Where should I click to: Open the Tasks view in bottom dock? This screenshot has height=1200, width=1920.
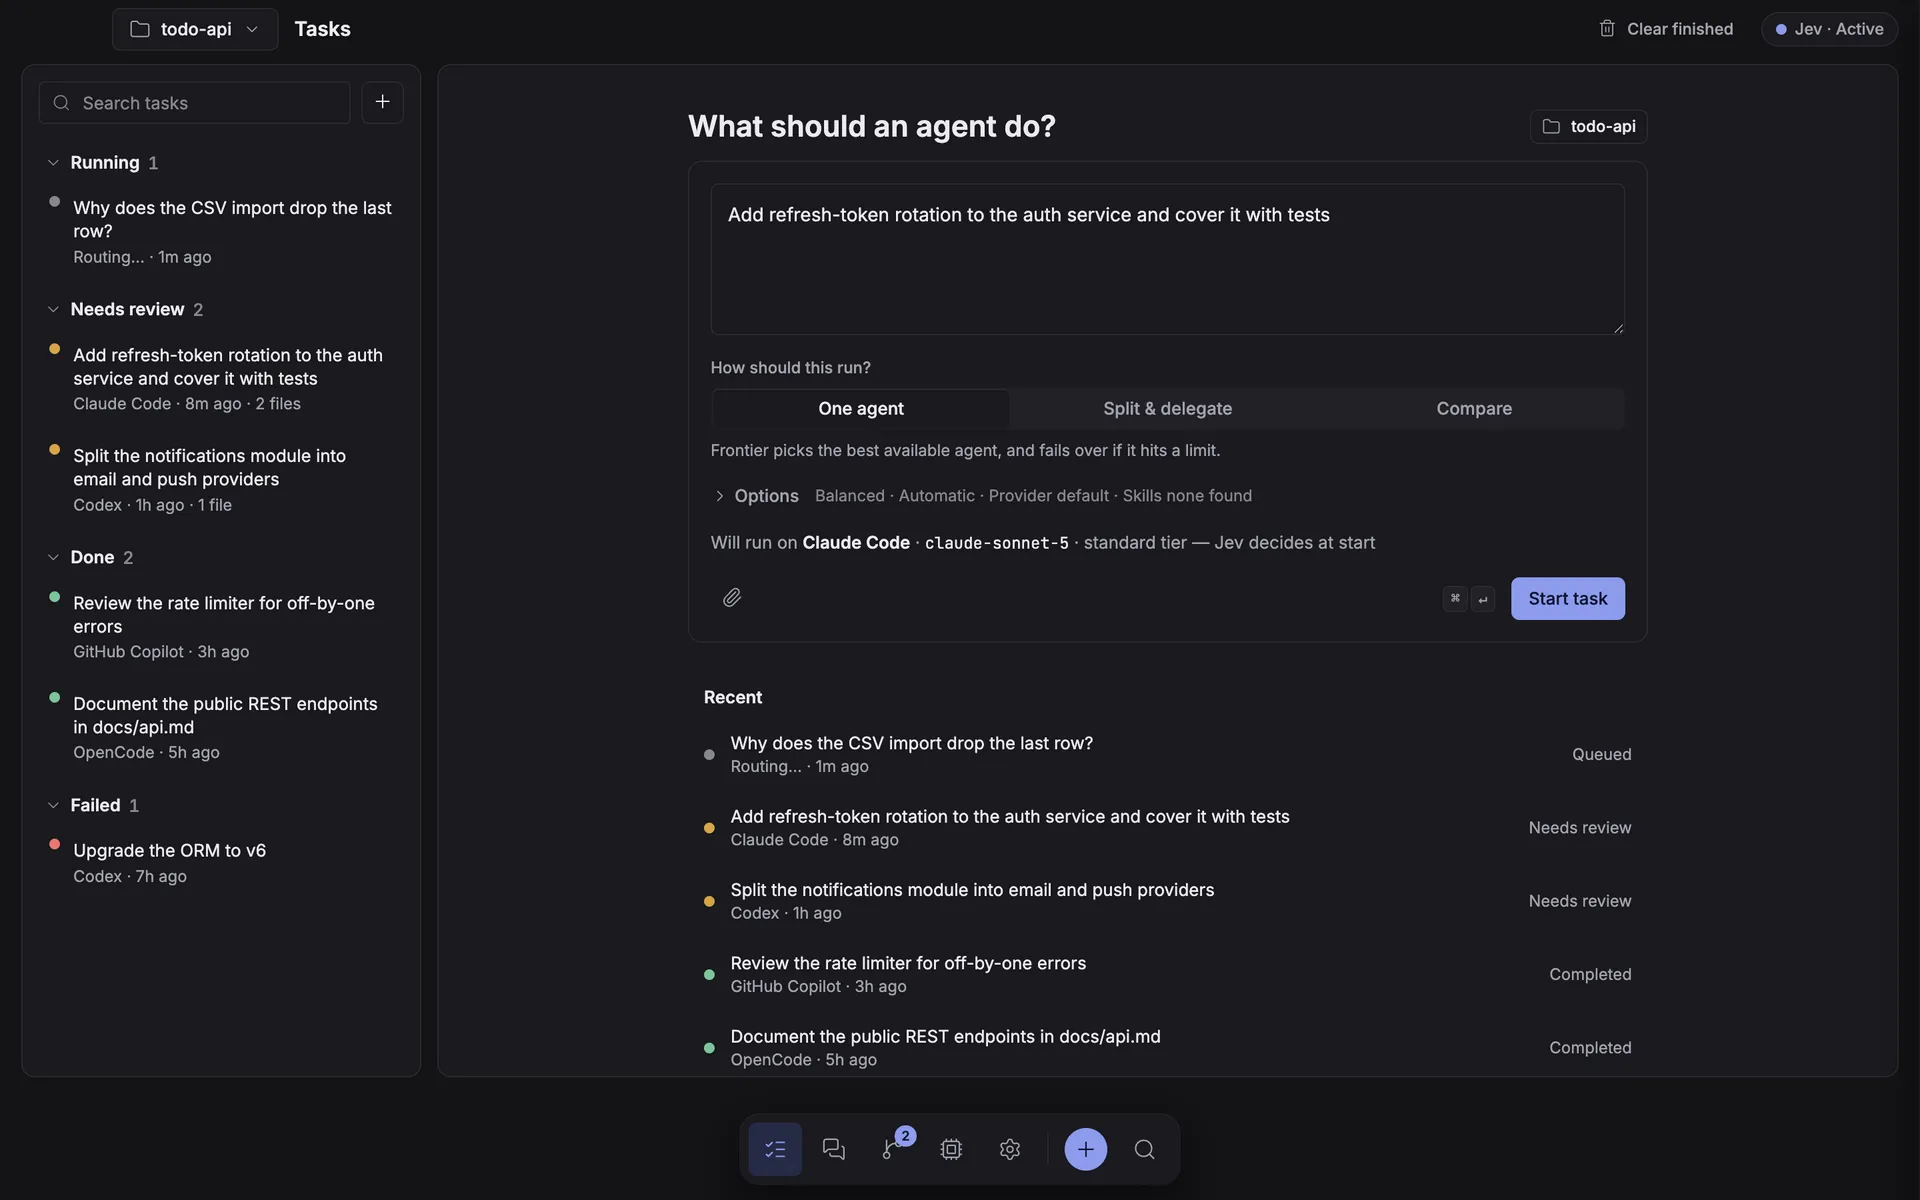[775, 1149]
